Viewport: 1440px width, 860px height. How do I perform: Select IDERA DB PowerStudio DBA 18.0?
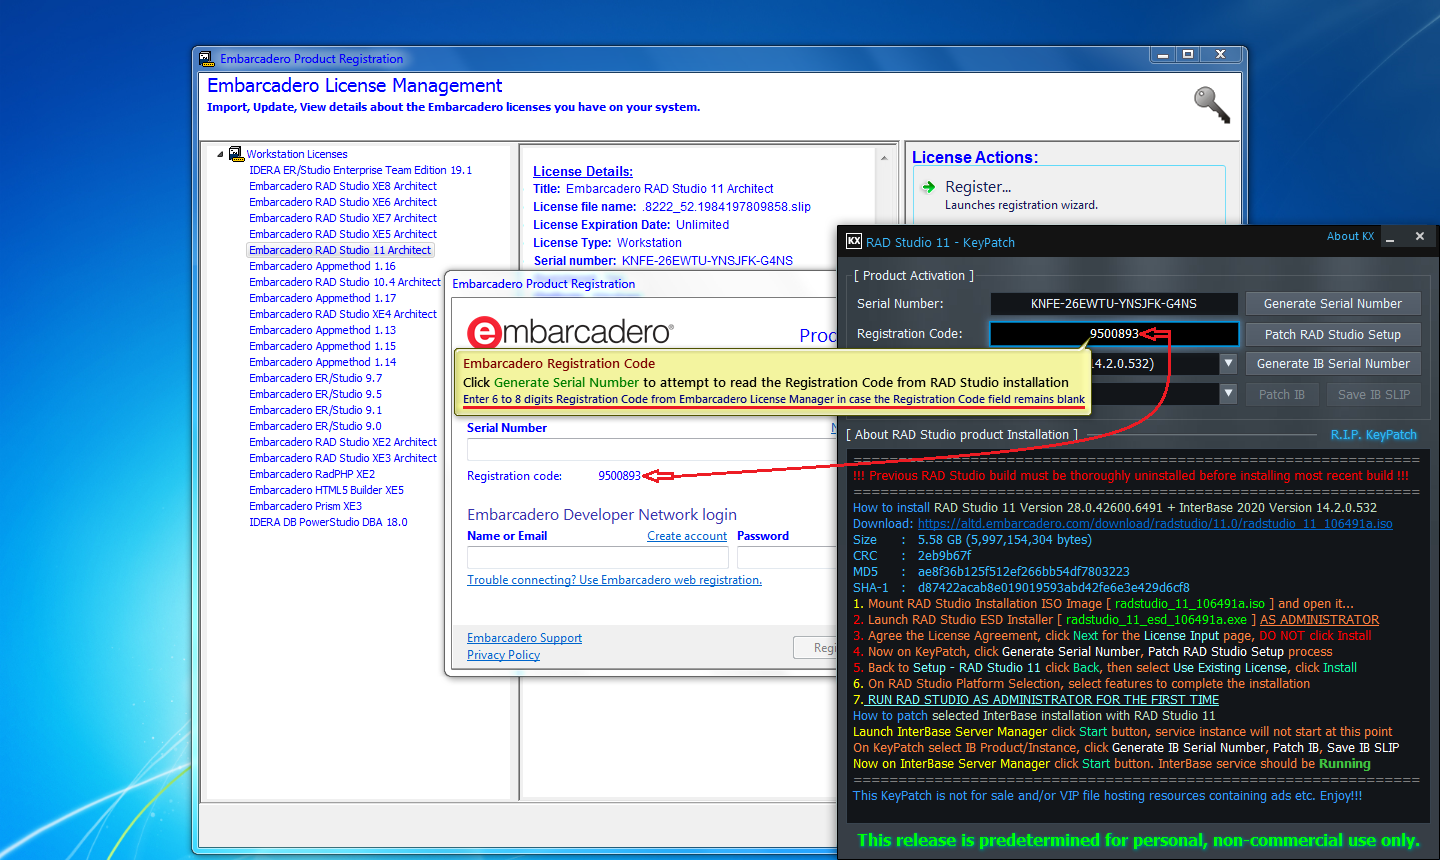click(x=328, y=522)
